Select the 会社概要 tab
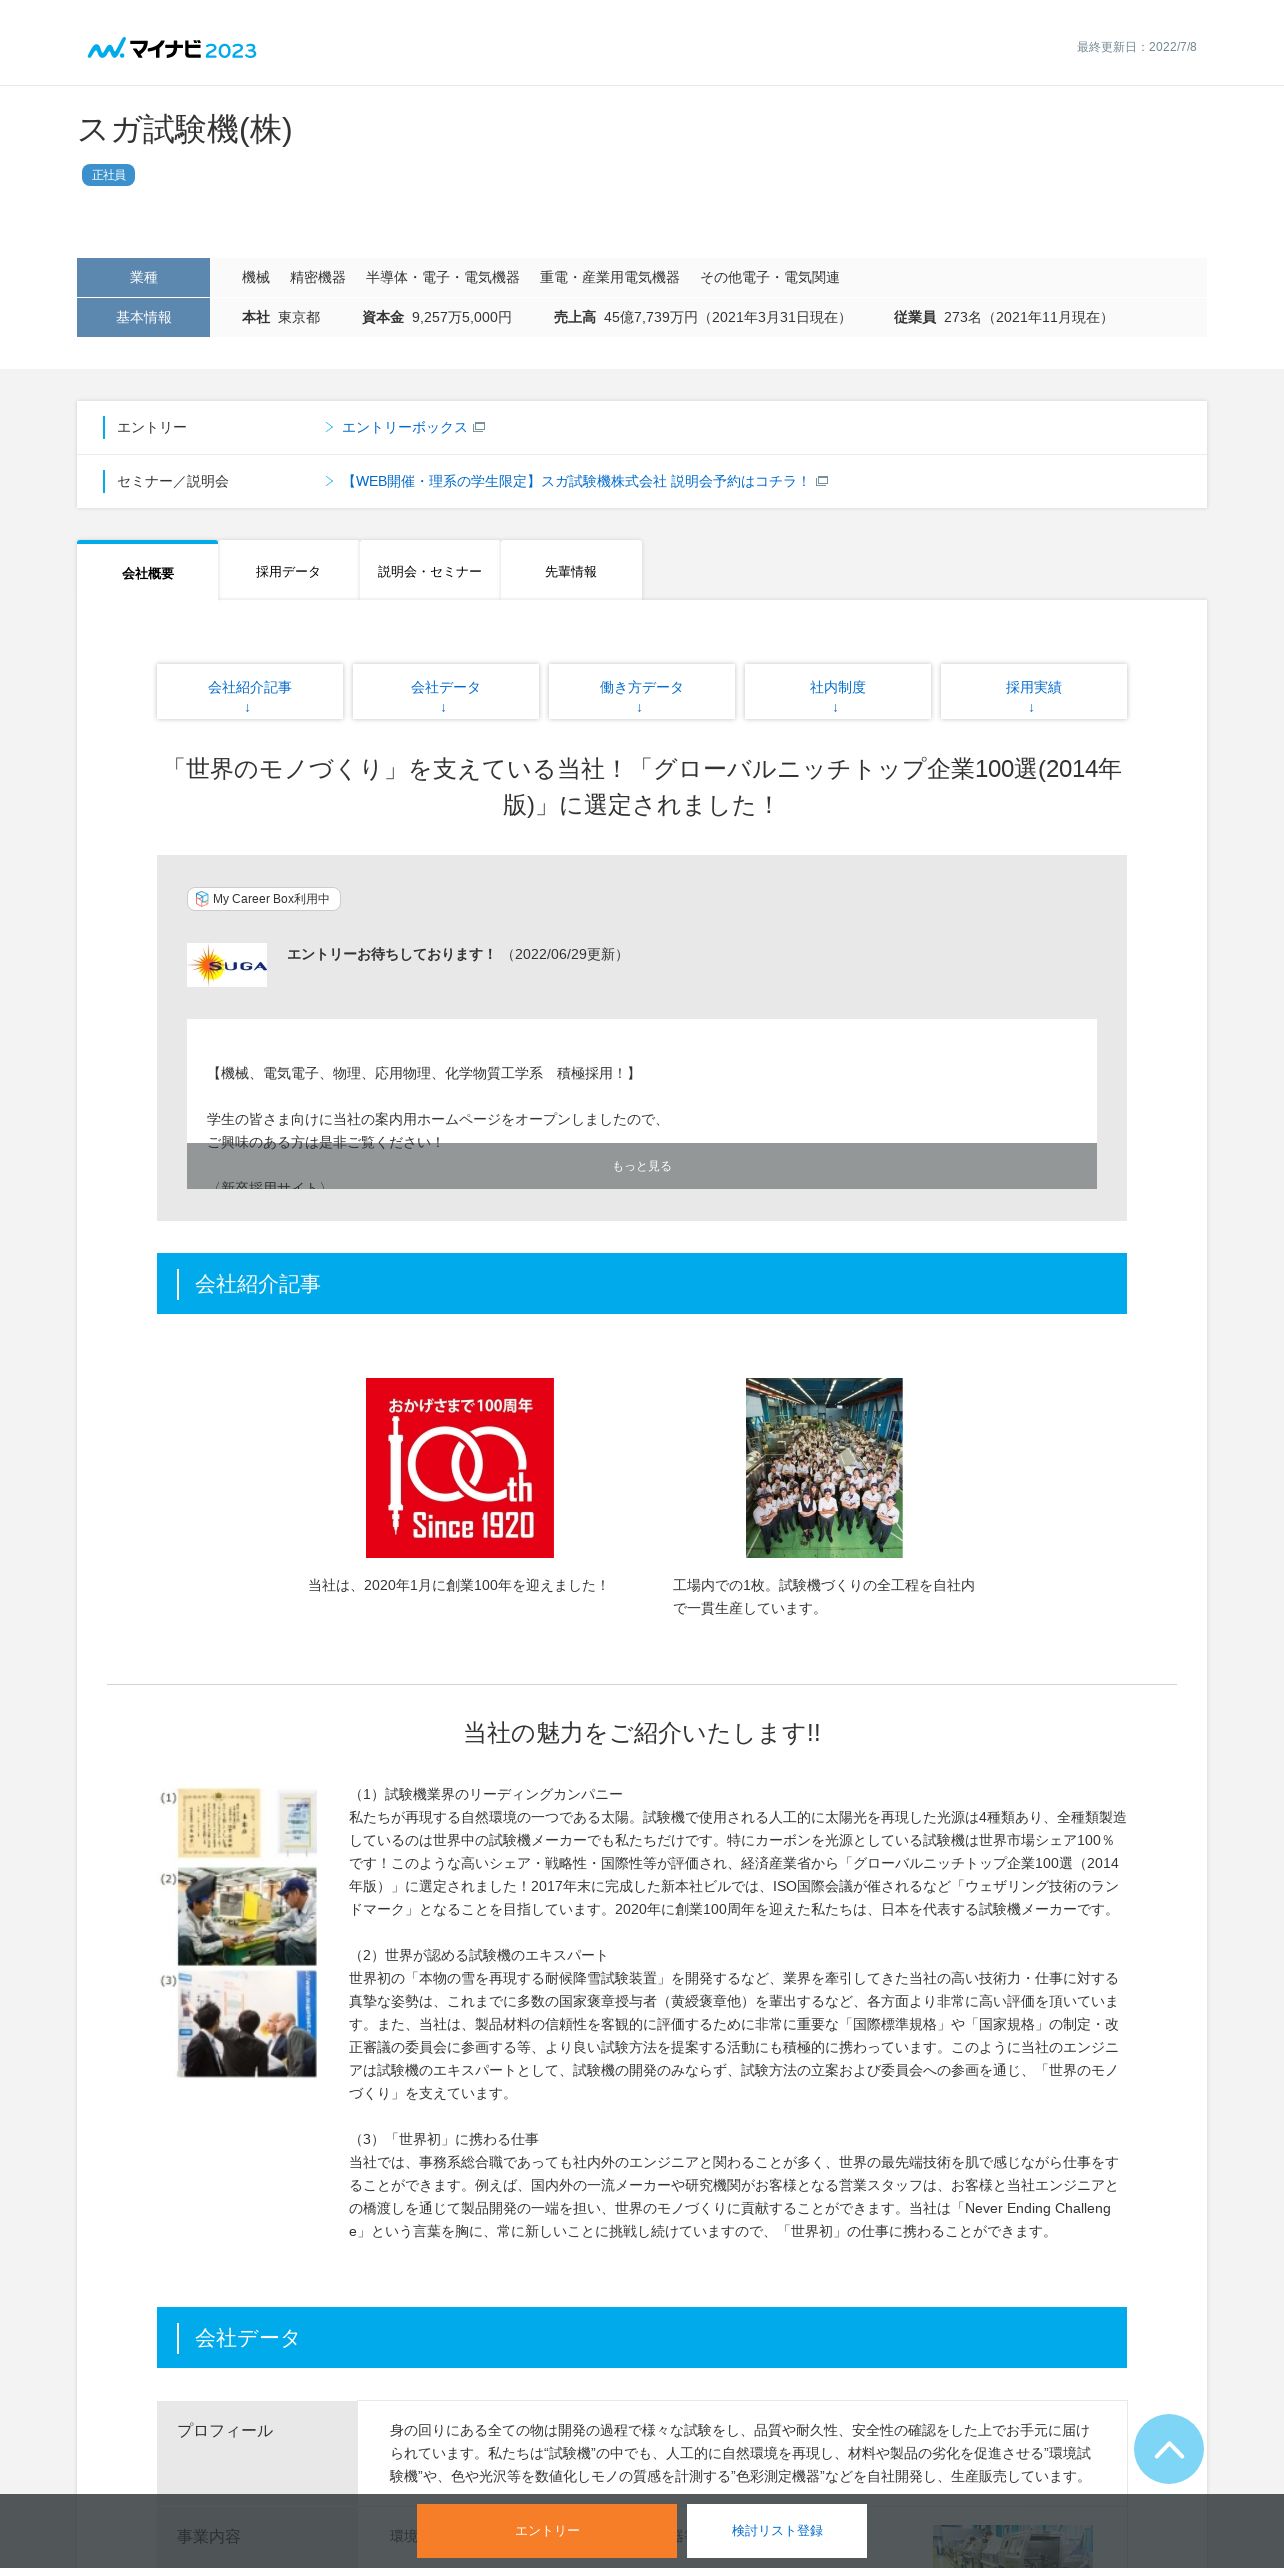This screenshot has width=1284, height=2568. click(x=148, y=572)
